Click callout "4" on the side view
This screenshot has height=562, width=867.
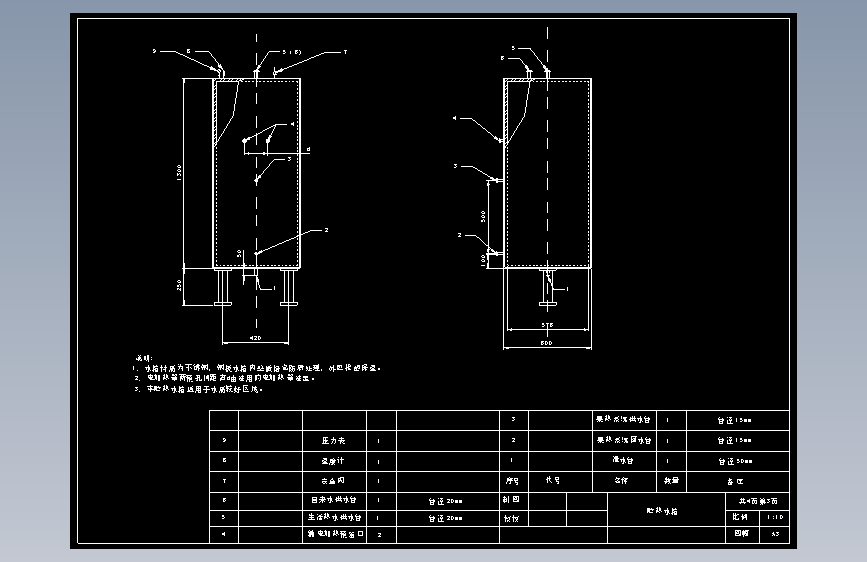click(455, 118)
